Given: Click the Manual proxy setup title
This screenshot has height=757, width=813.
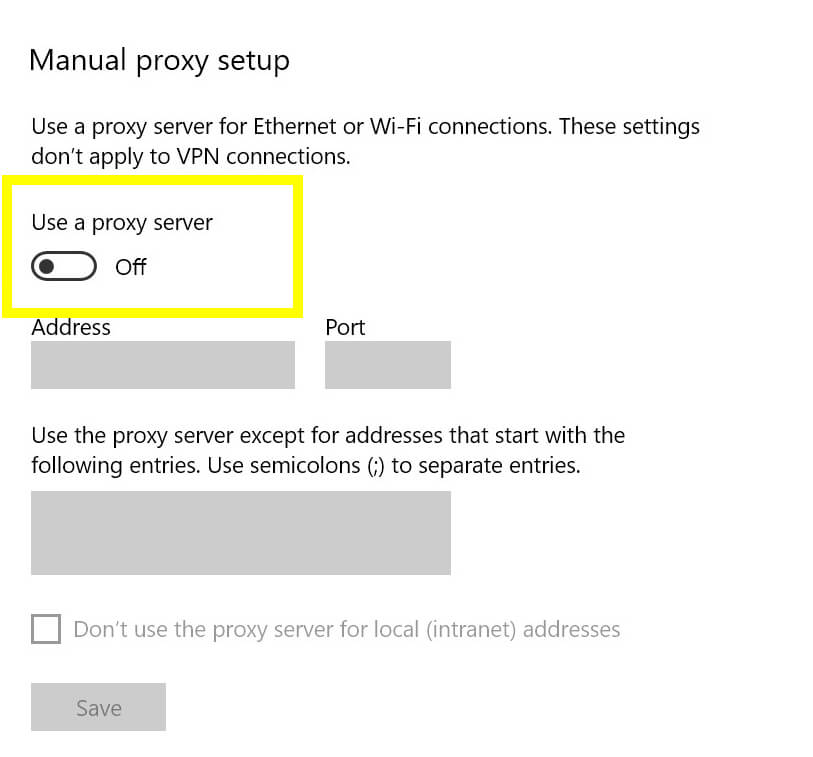Looking at the screenshot, I should (x=160, y=60).
